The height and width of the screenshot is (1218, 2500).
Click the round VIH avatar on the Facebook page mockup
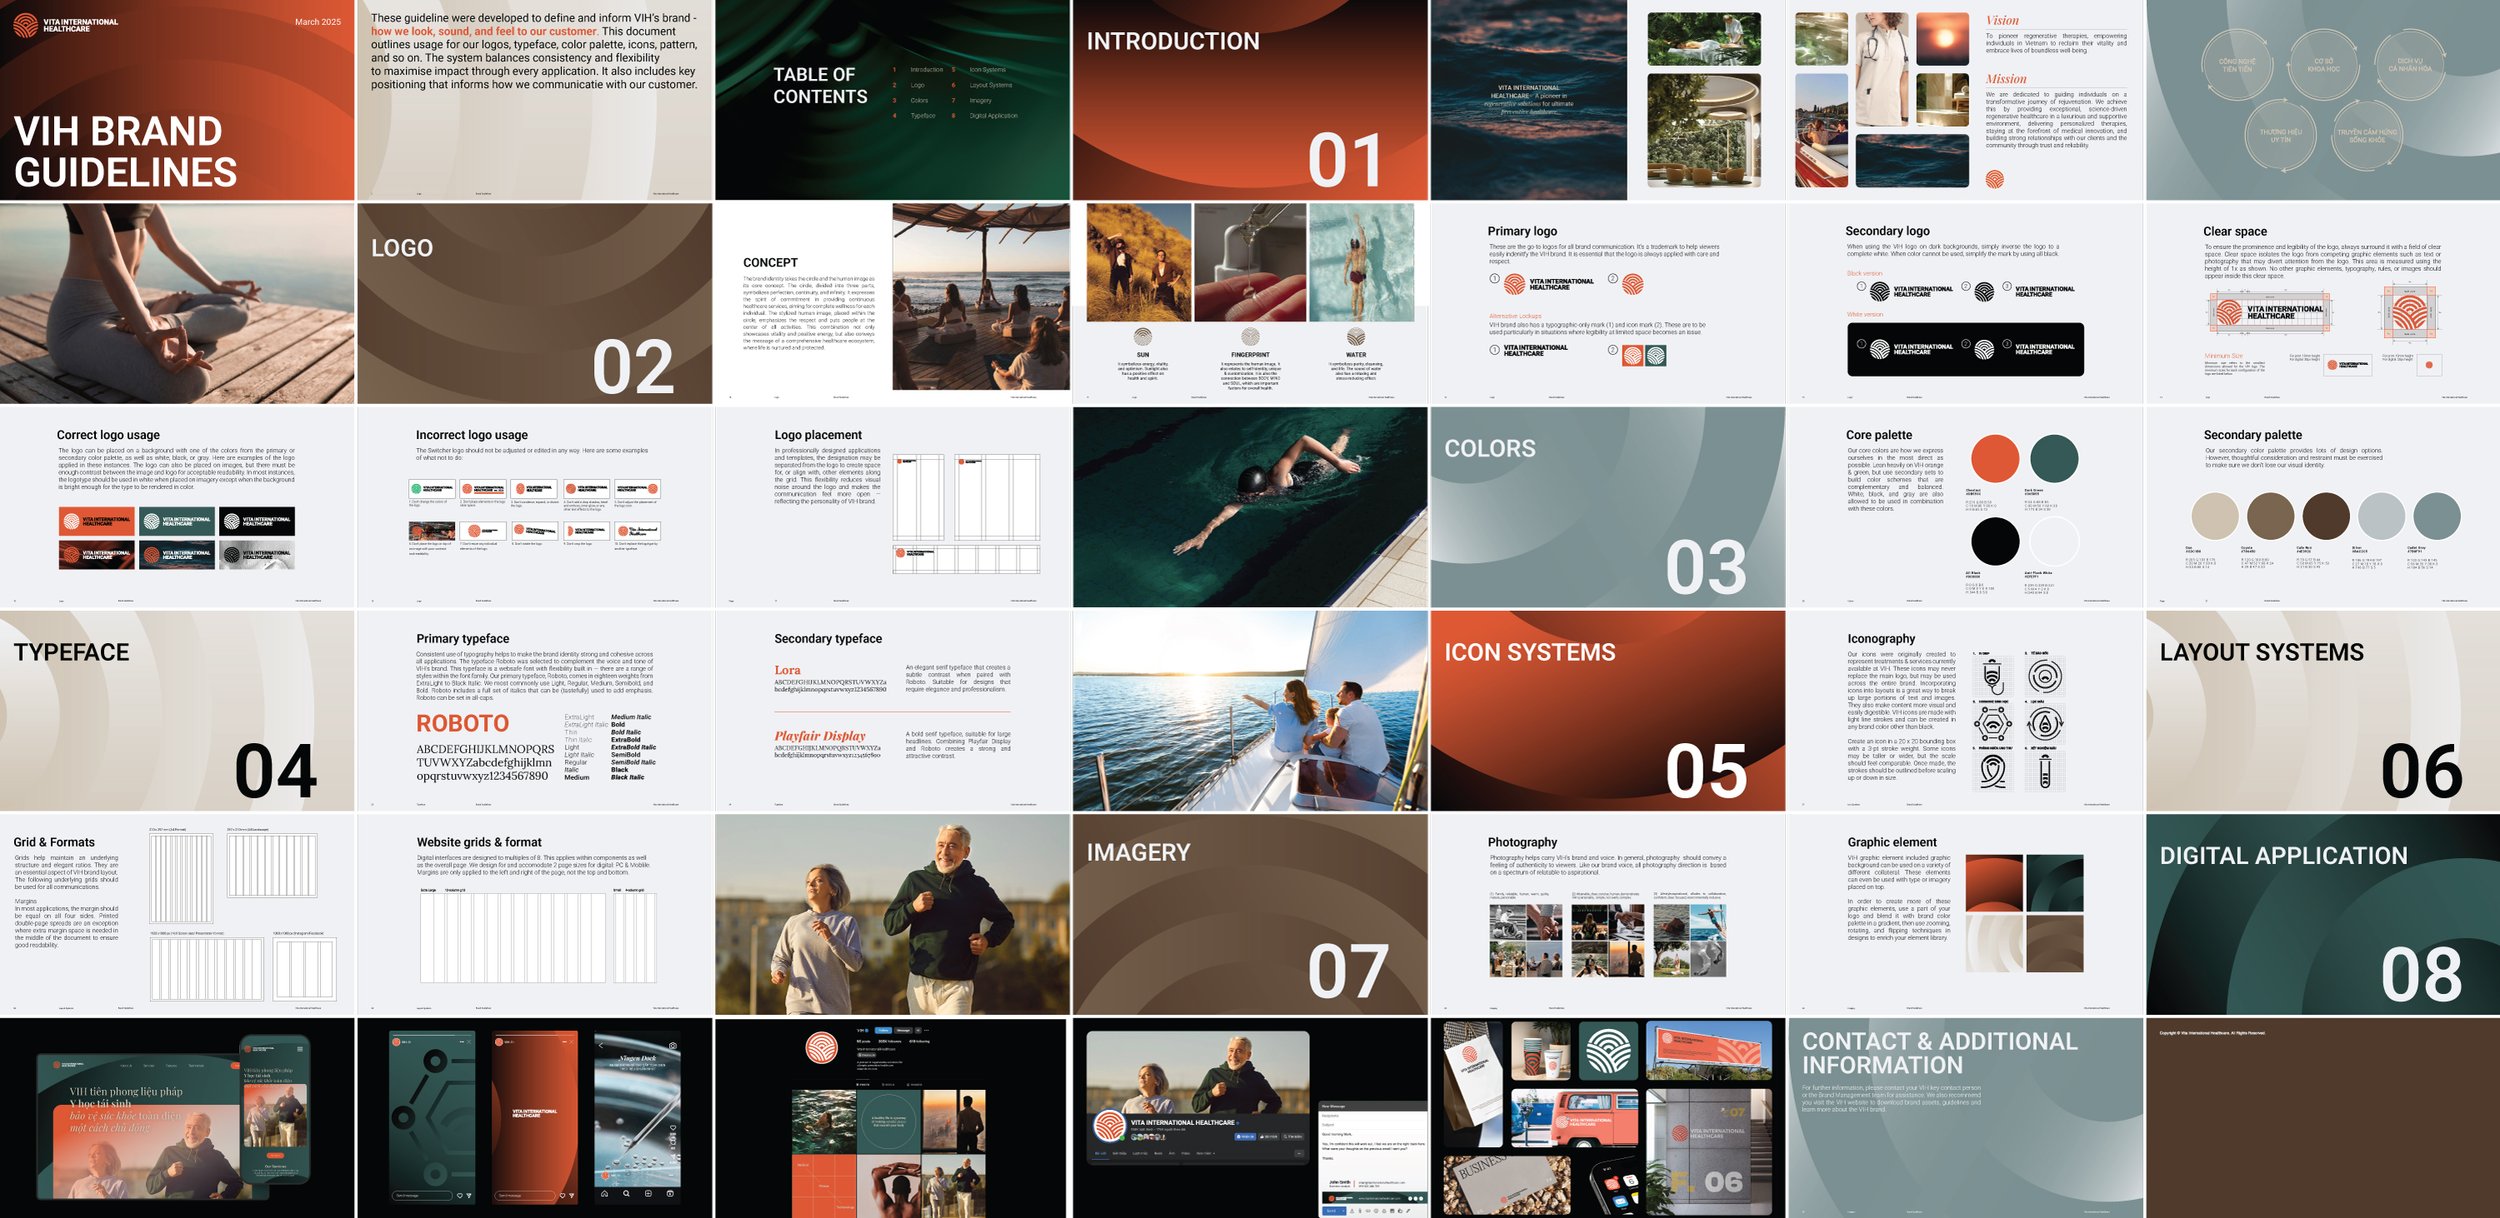pyautogui.click(x=1108, y=1126)
